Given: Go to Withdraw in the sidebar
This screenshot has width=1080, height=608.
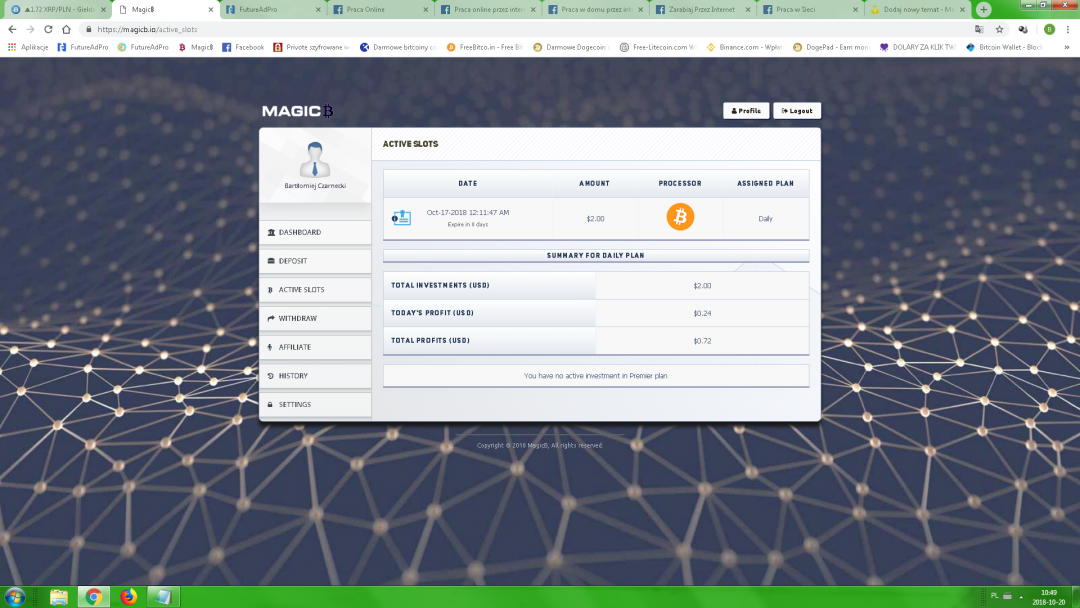Looking at the screenshot, I should tap(315, 319).
